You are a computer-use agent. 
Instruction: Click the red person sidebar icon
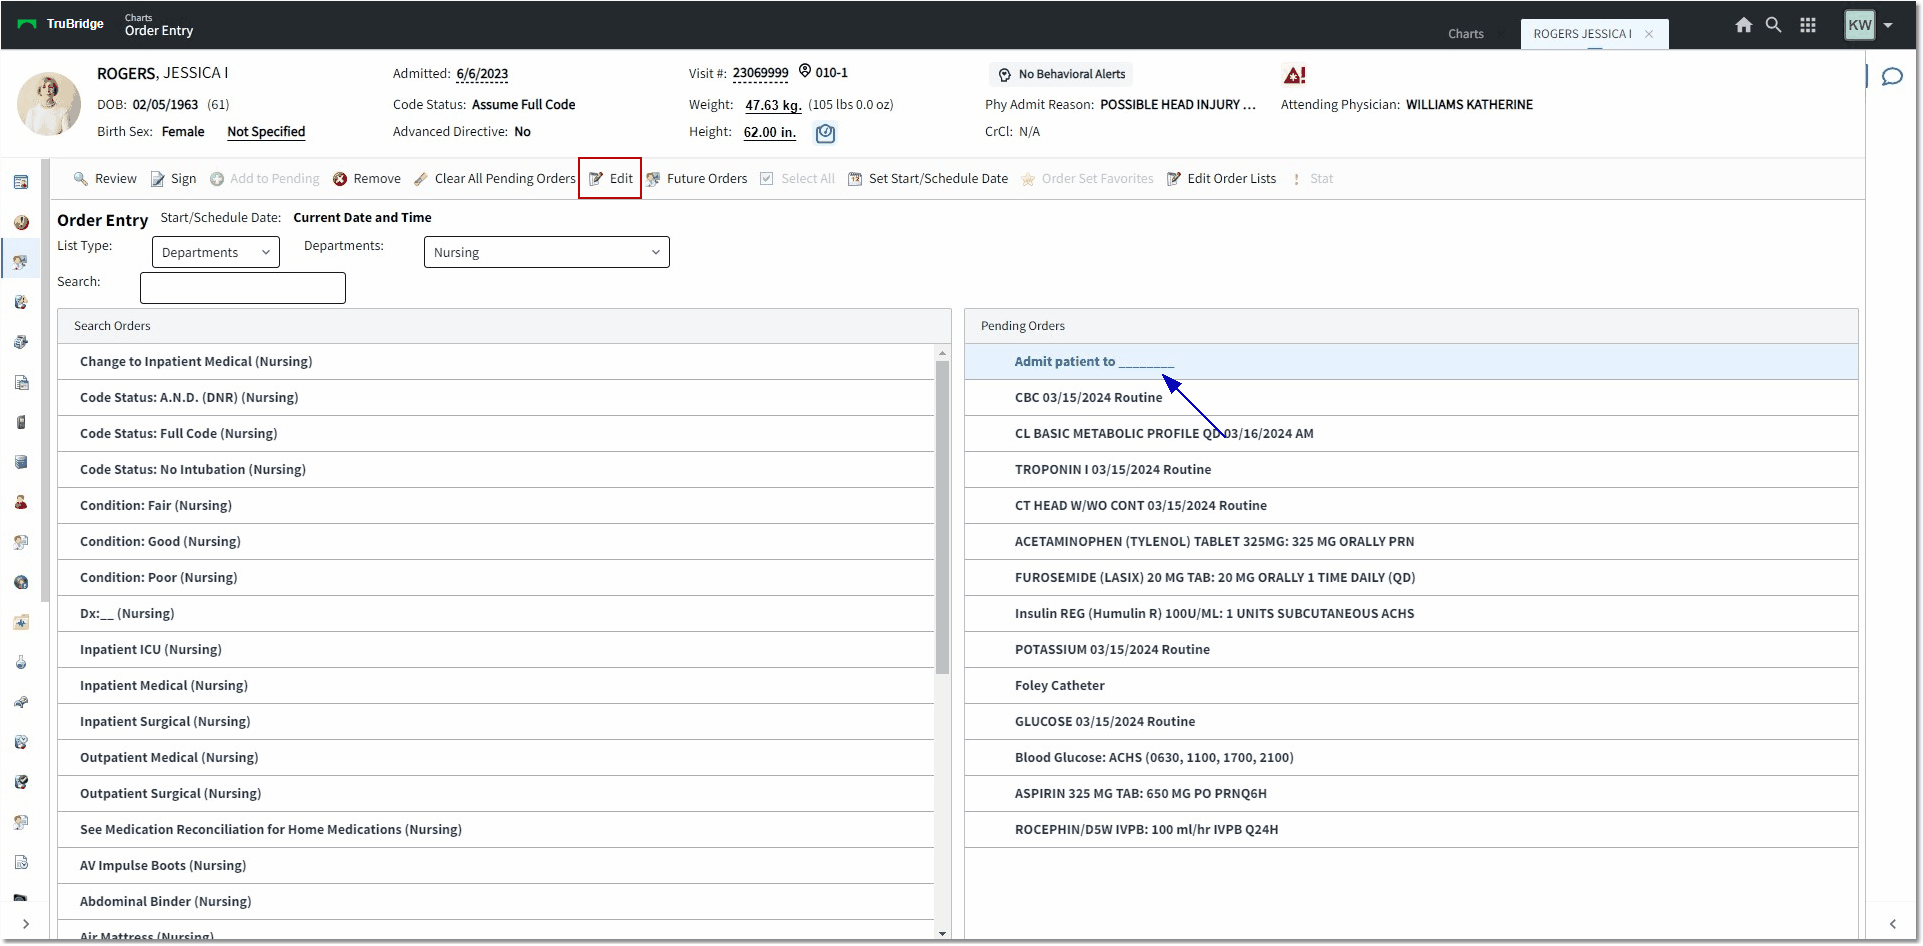click(21, 502)
